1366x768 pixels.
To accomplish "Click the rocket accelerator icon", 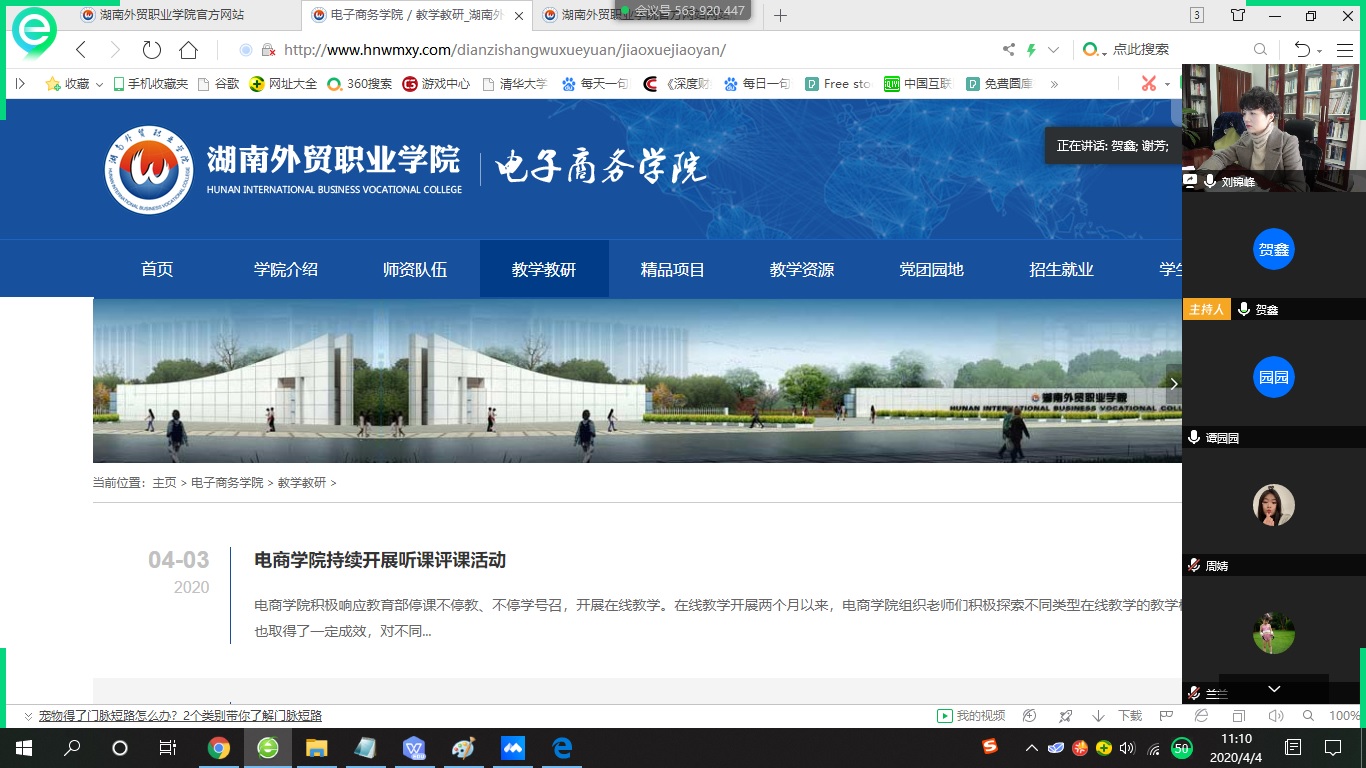I will pos(1066,716).
